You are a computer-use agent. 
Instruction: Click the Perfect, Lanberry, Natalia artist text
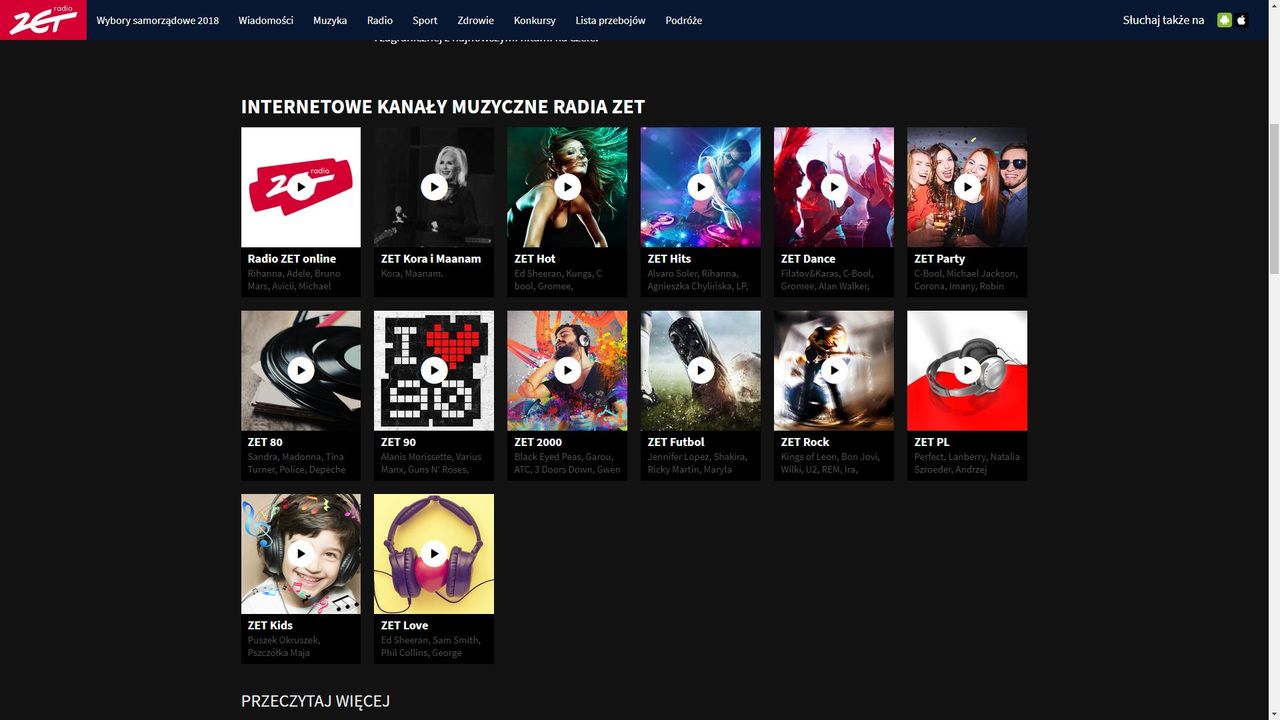click(x=967, y=456)
